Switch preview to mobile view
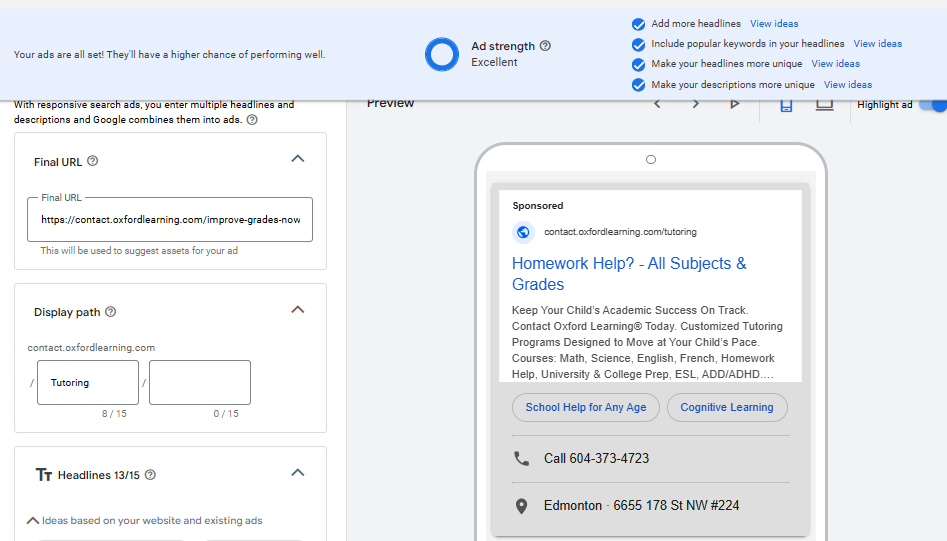This screenshot has width=947, height=541. pyautogui.click(x=786, y=105)
